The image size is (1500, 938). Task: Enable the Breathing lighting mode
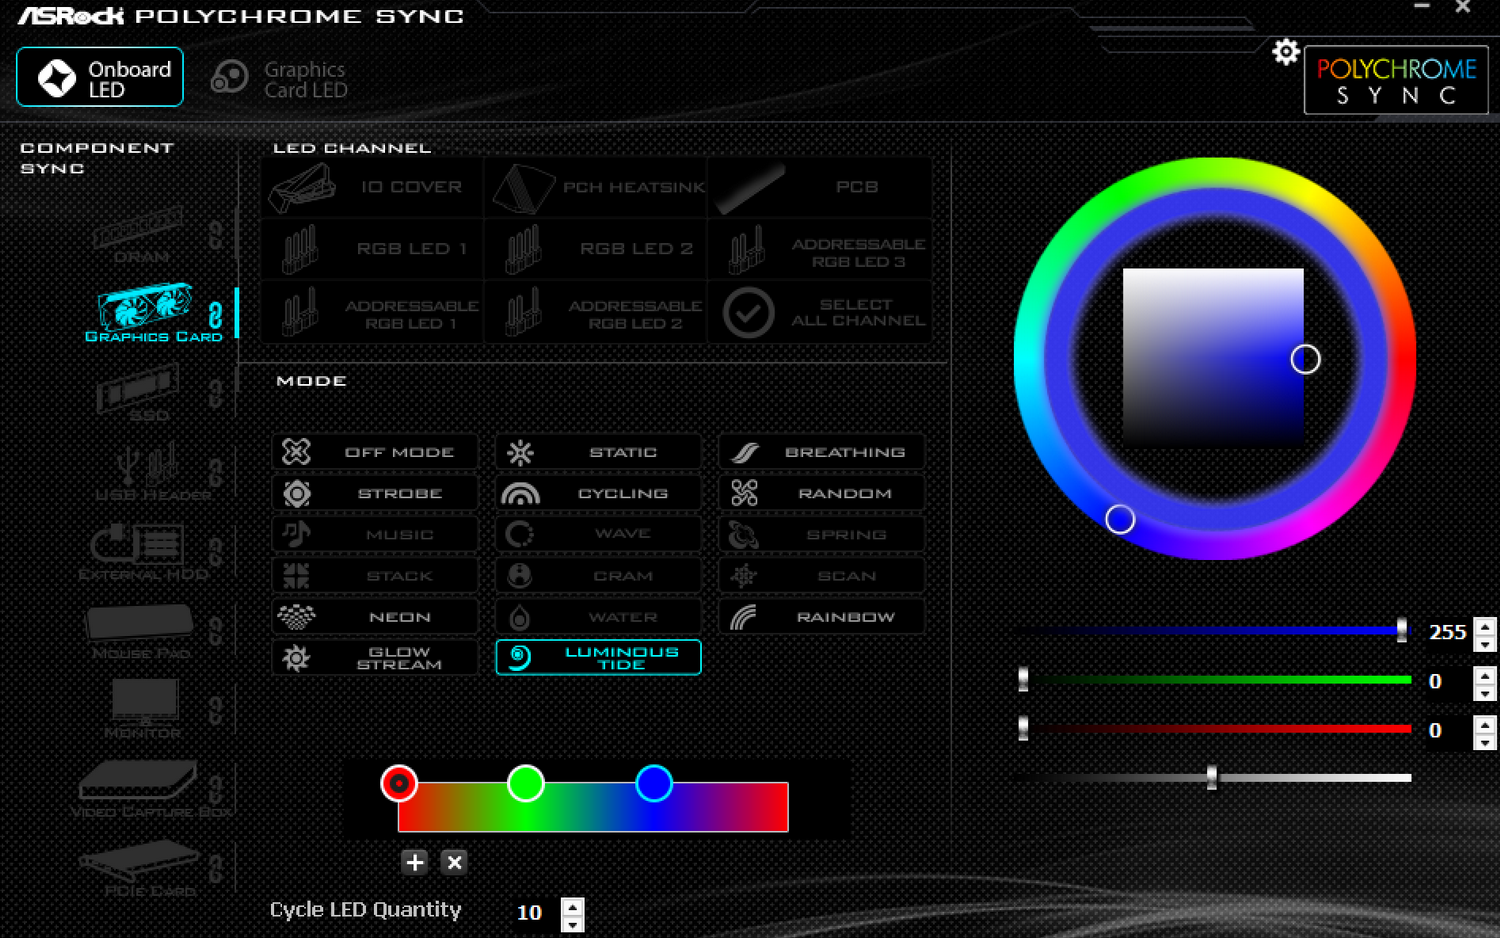[820, 451]
